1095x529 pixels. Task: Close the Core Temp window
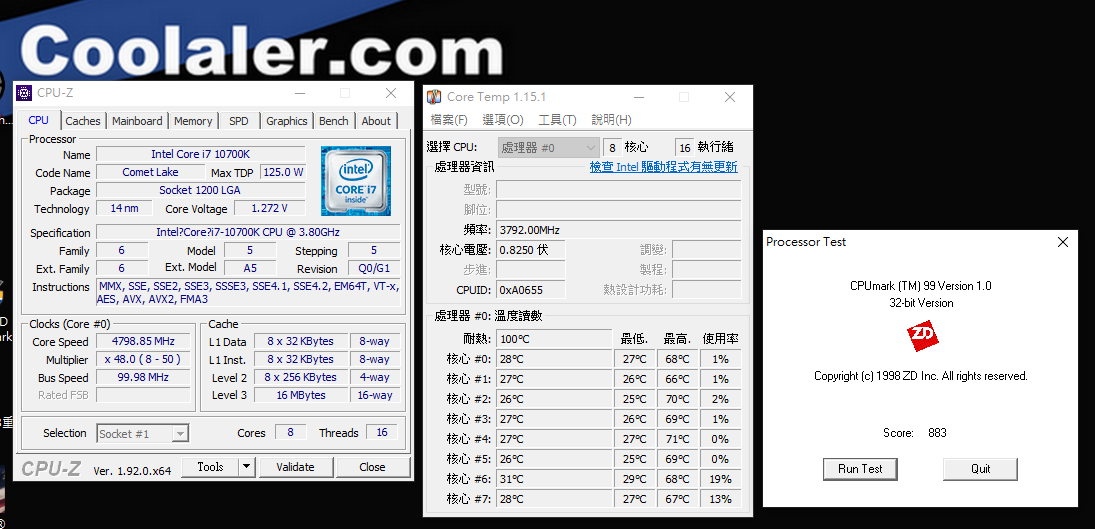click(730, 98)
